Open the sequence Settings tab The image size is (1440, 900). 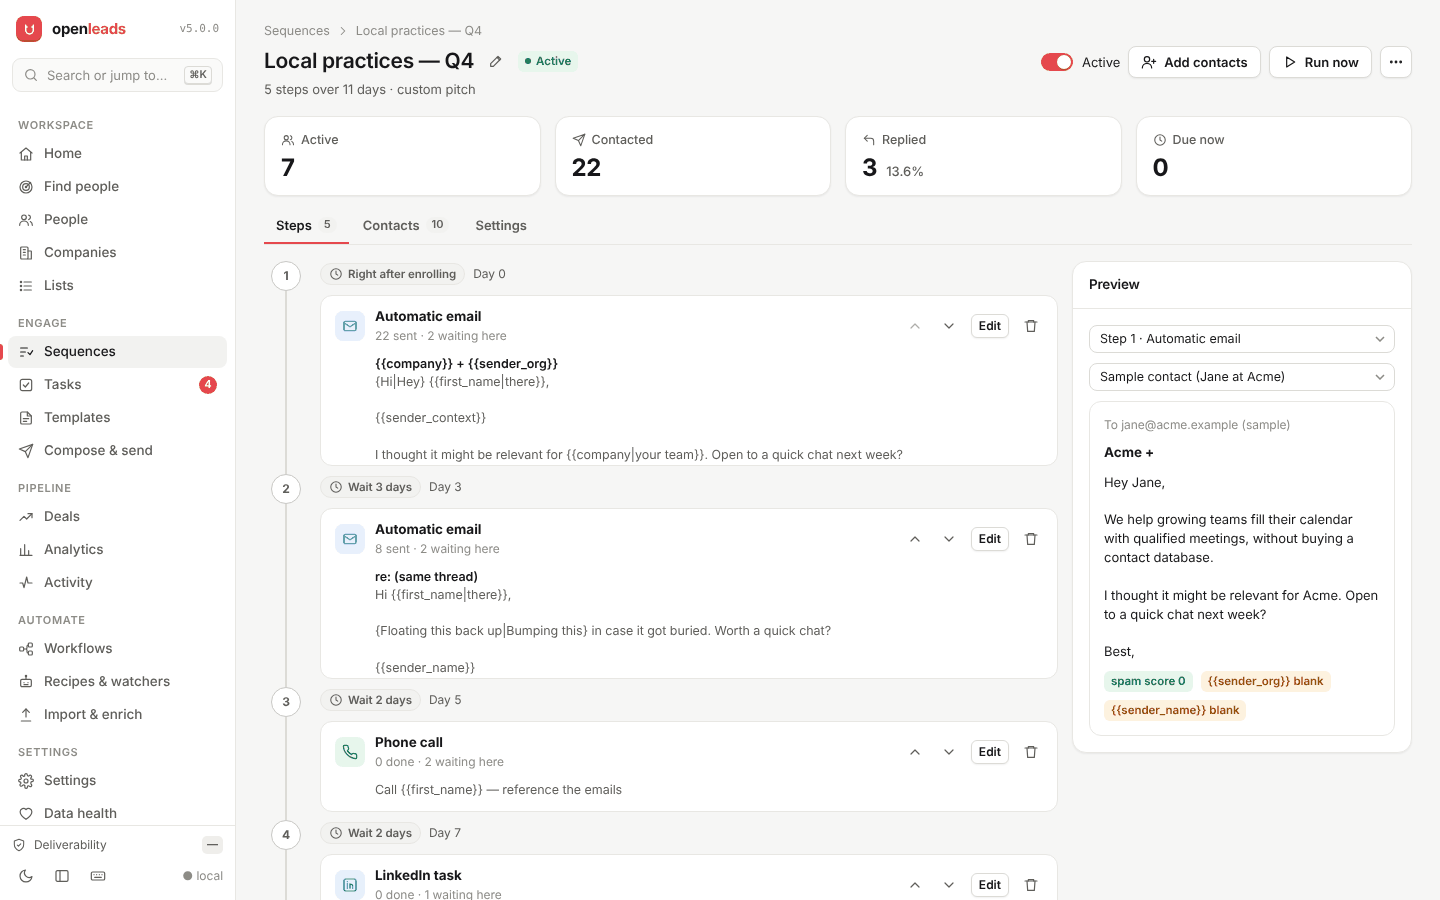501,226
